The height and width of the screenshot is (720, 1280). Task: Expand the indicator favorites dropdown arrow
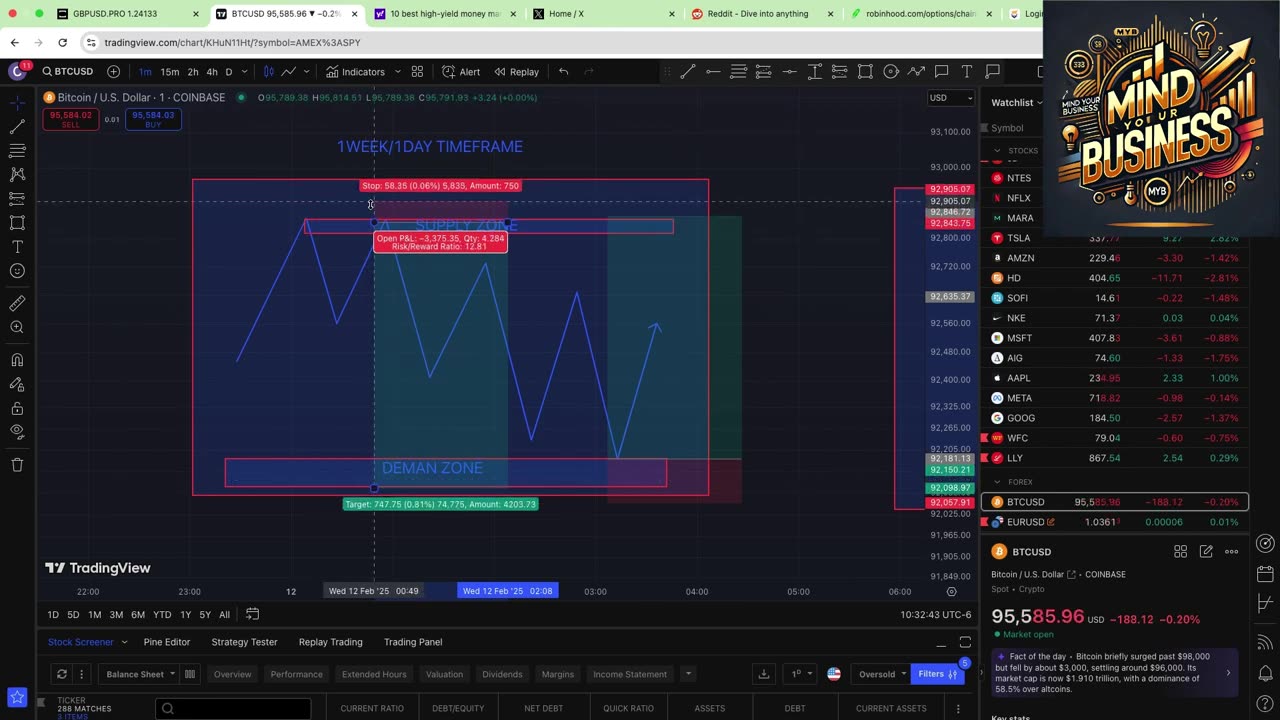click(x=397, y=72)
